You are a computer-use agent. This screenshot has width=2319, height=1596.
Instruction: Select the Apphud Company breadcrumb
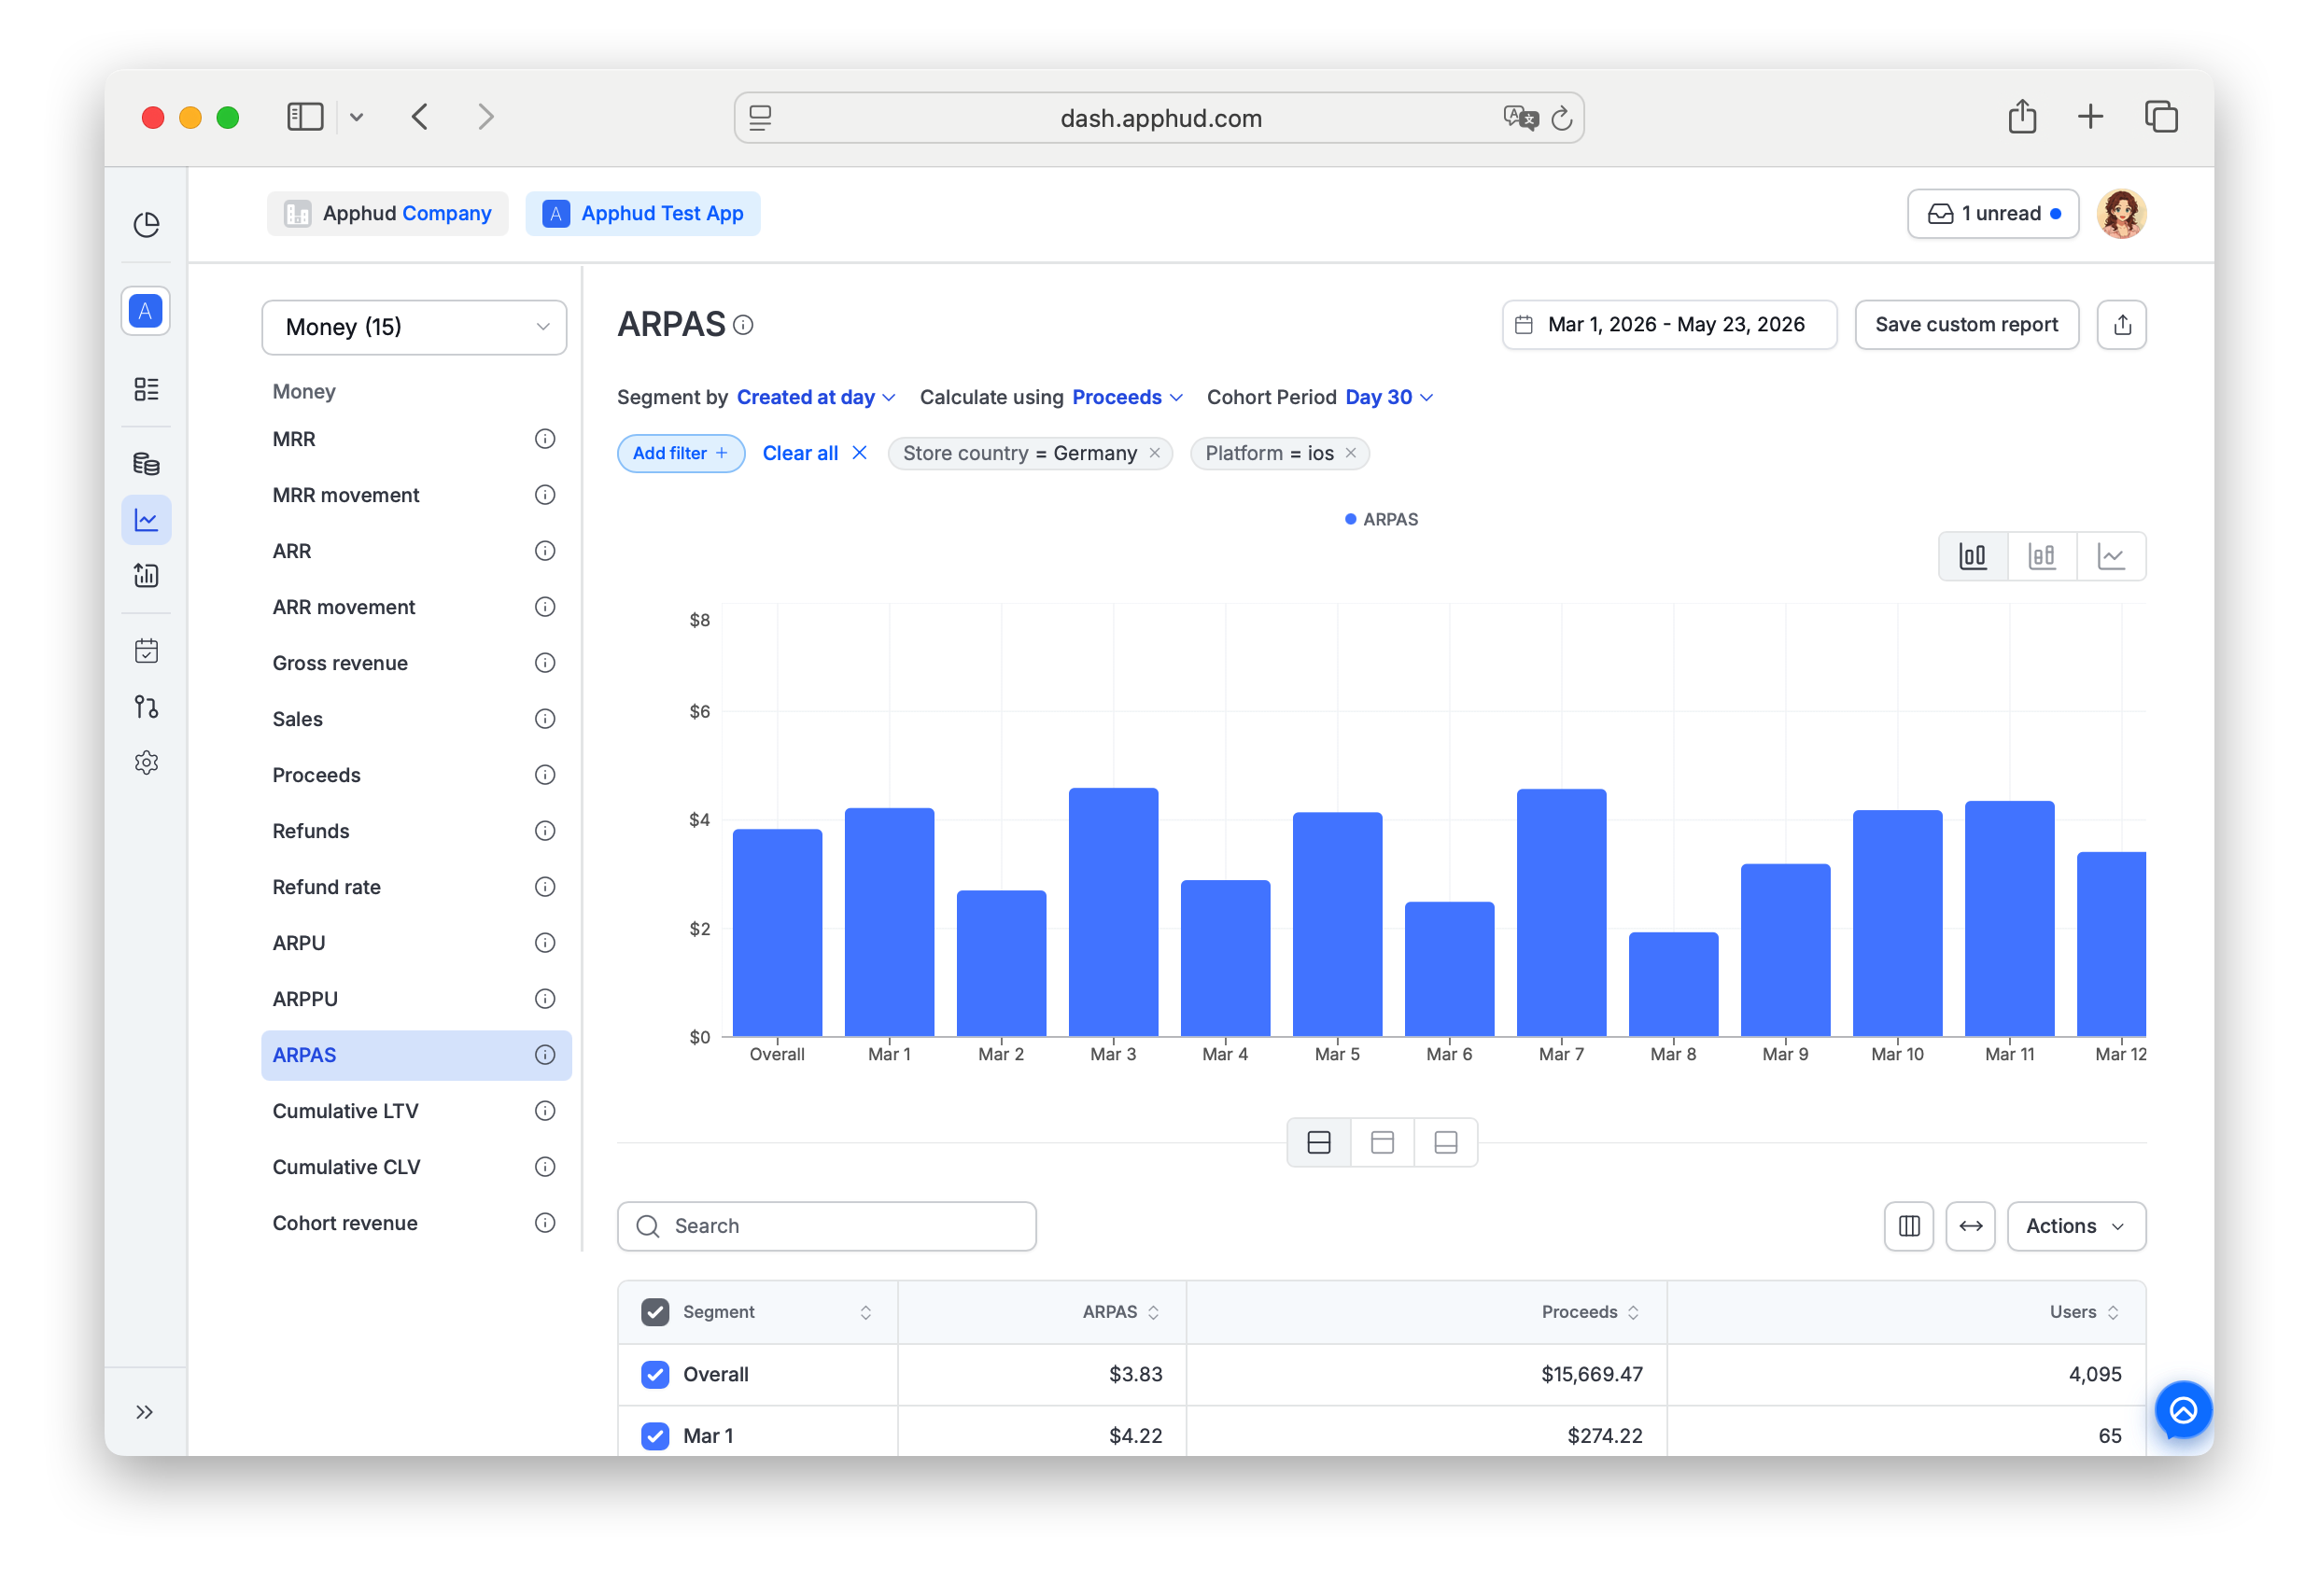[388, 214]
